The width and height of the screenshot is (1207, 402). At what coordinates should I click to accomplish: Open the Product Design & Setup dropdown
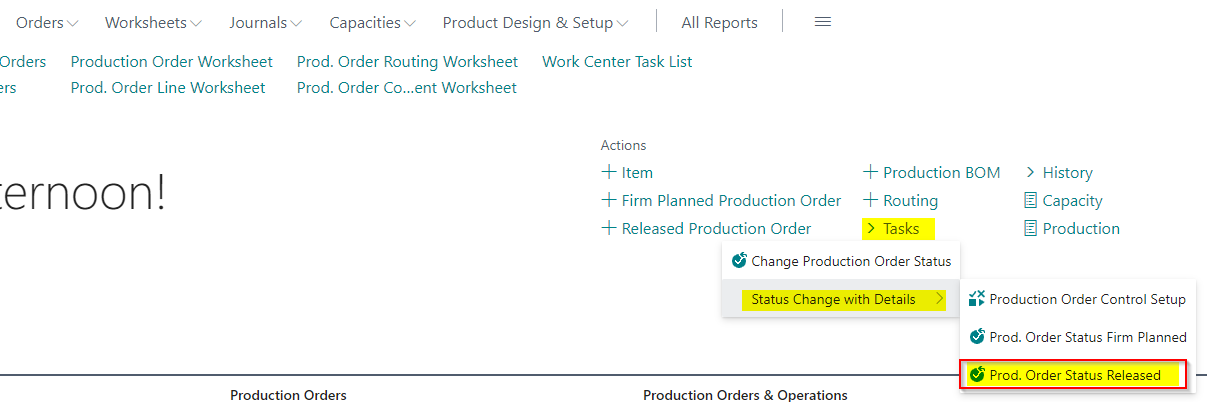tap(536, 22)
